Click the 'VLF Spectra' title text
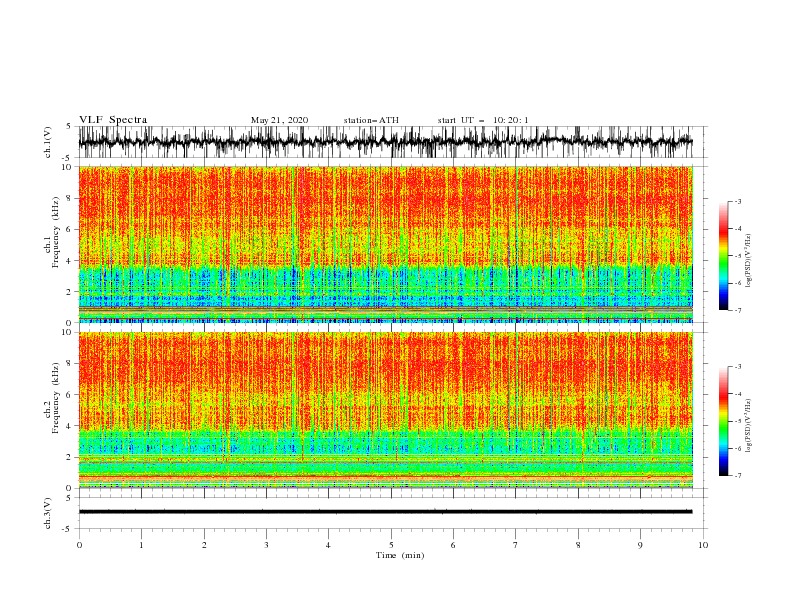Viewport: 792px width, 612px height. pos(113,120)
